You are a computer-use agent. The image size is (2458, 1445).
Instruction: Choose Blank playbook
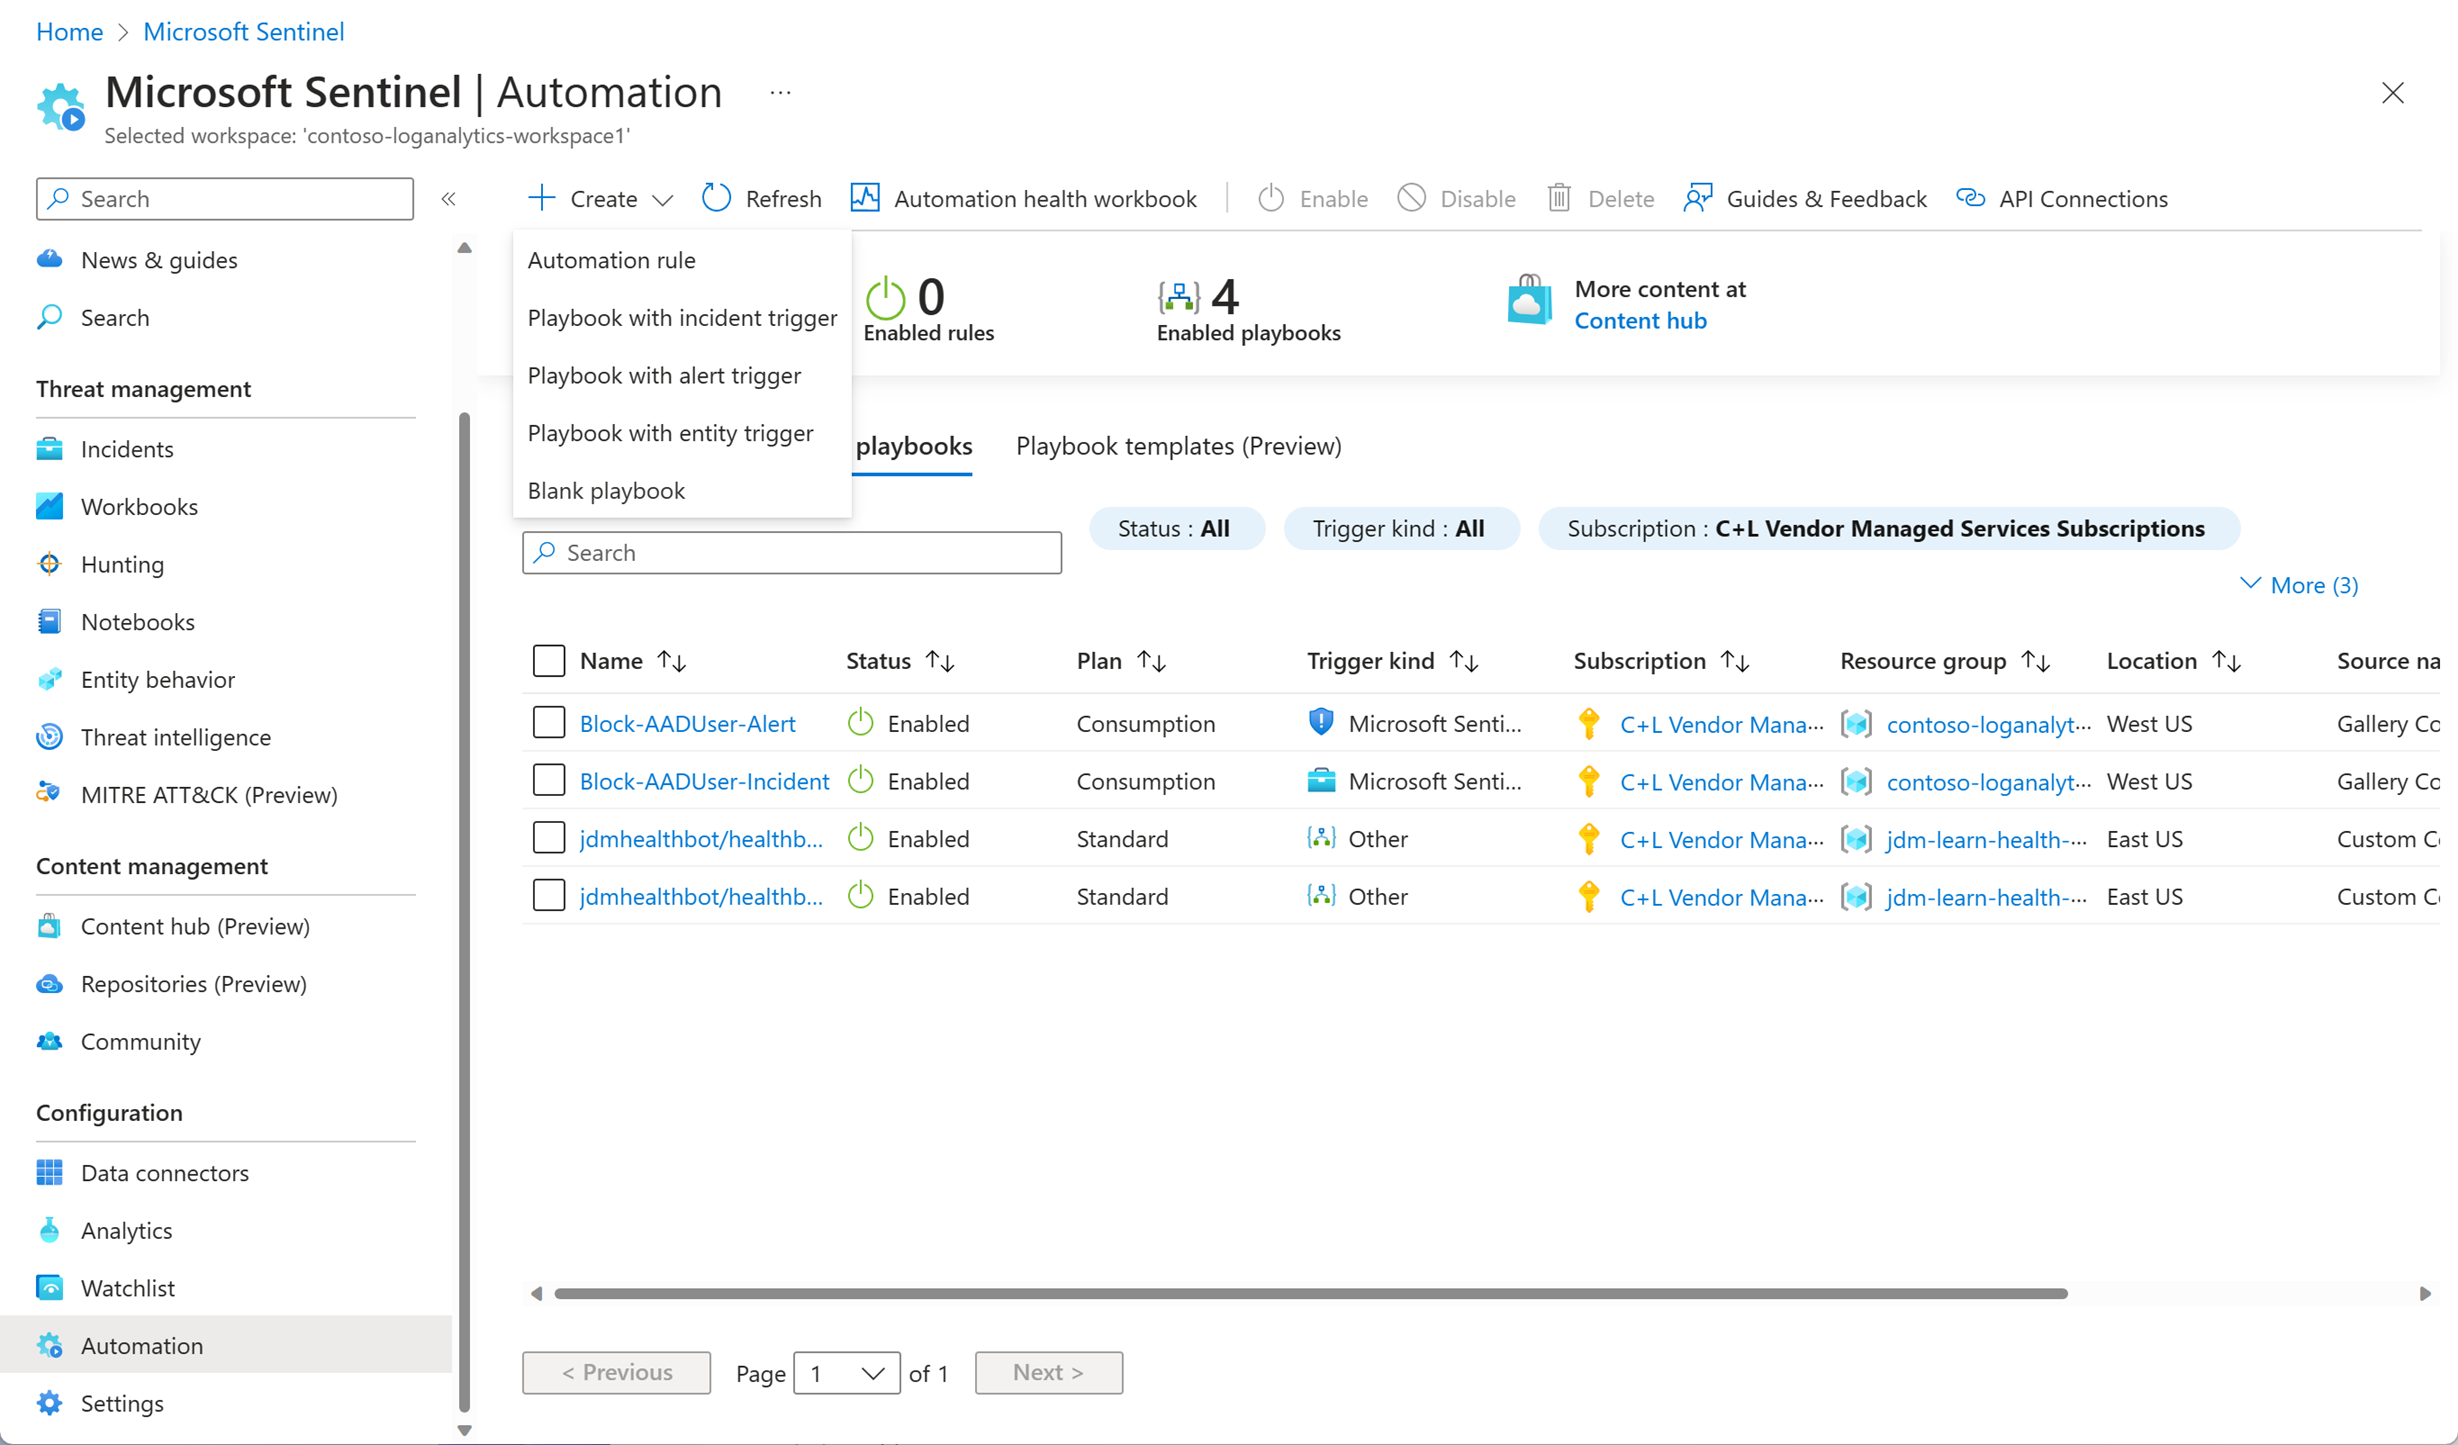(x=682, y=491)
